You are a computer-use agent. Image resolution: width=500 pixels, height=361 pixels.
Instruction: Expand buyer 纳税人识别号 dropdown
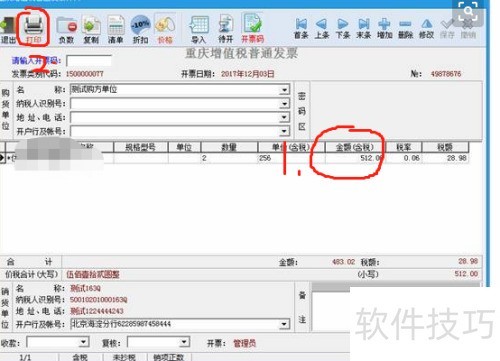click(284, 104)
